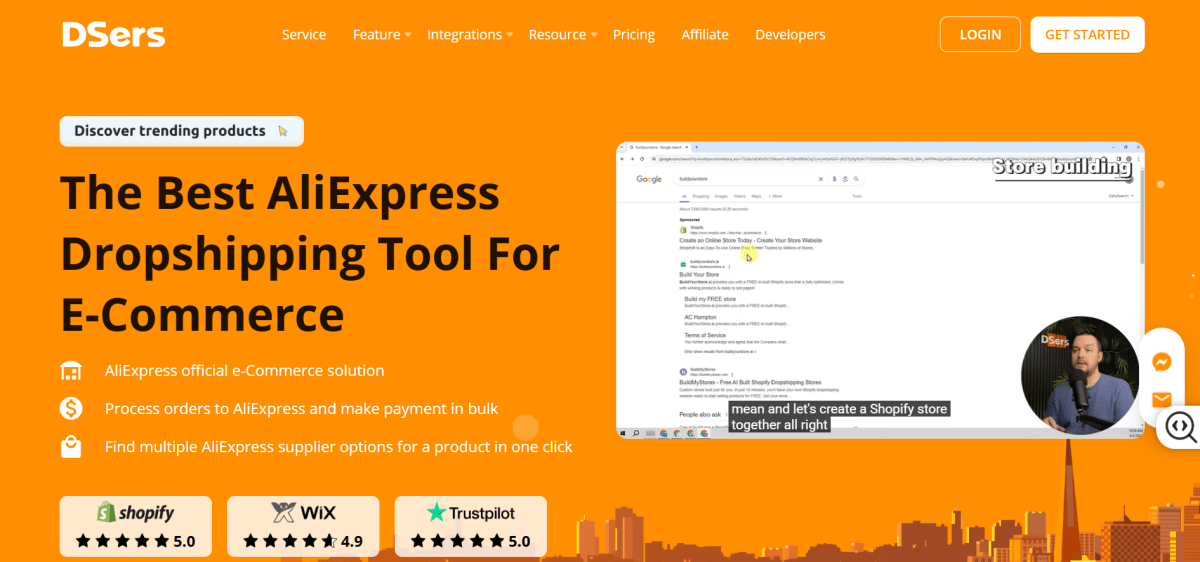Click the text 'AliExpress official e-Commerce solution'
Screen dimensions: 1200x562
244,371
